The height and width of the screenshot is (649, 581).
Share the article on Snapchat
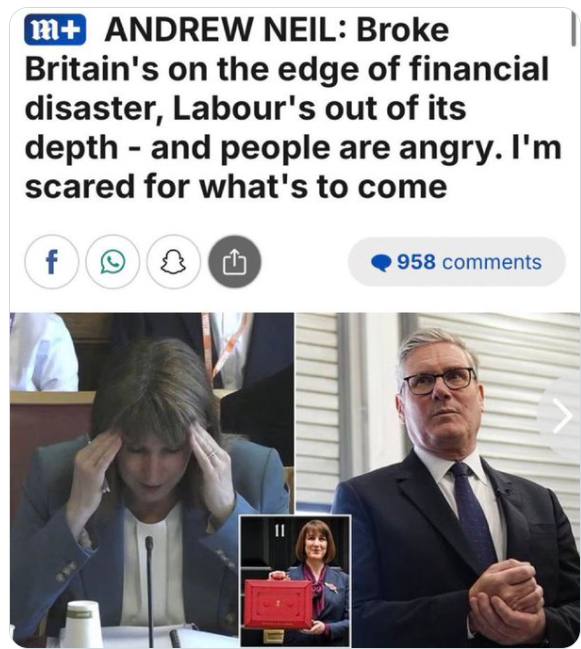(173, 262)
